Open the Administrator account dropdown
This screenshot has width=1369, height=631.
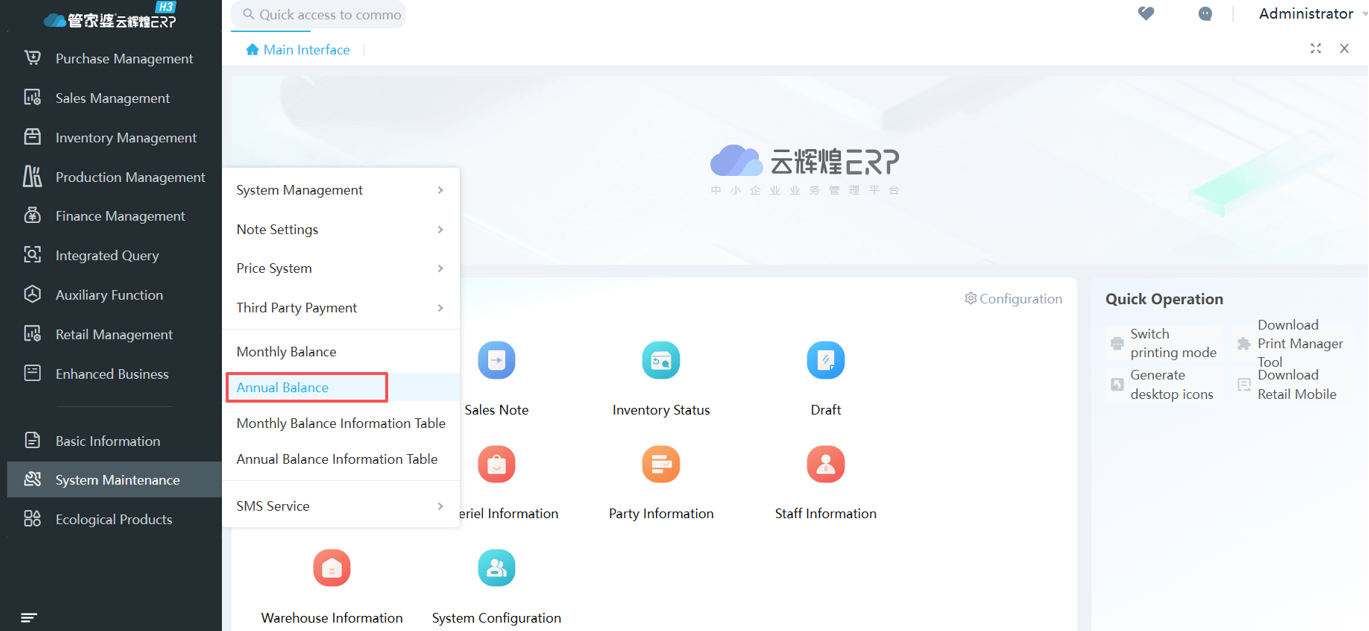[x=1310, y=14]
